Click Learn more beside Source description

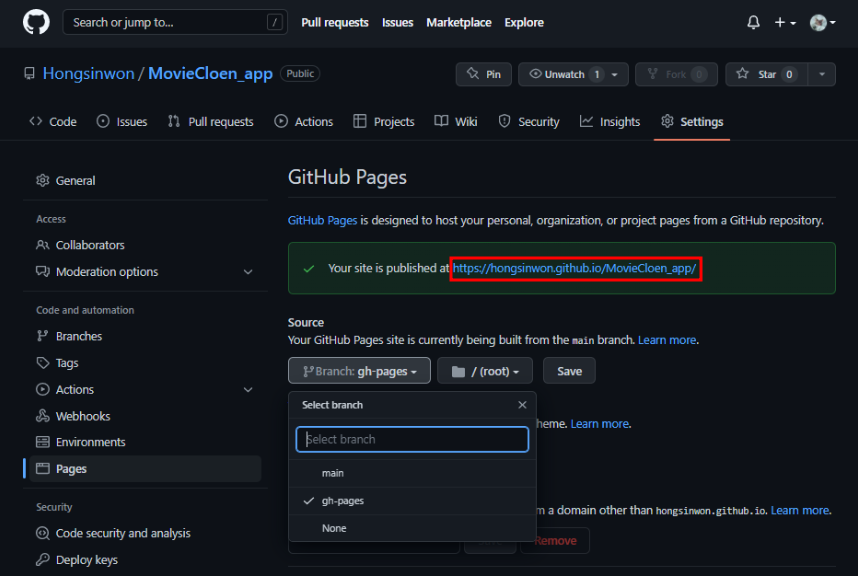coord(667,340)
